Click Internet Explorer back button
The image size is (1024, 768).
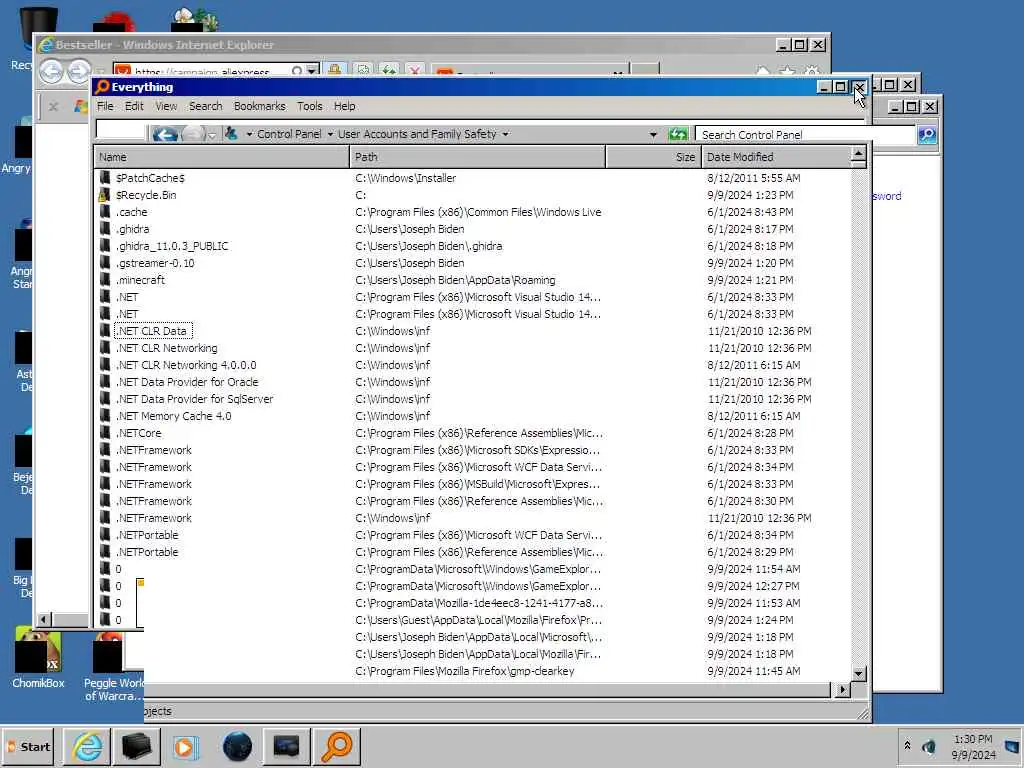point(52,71)
